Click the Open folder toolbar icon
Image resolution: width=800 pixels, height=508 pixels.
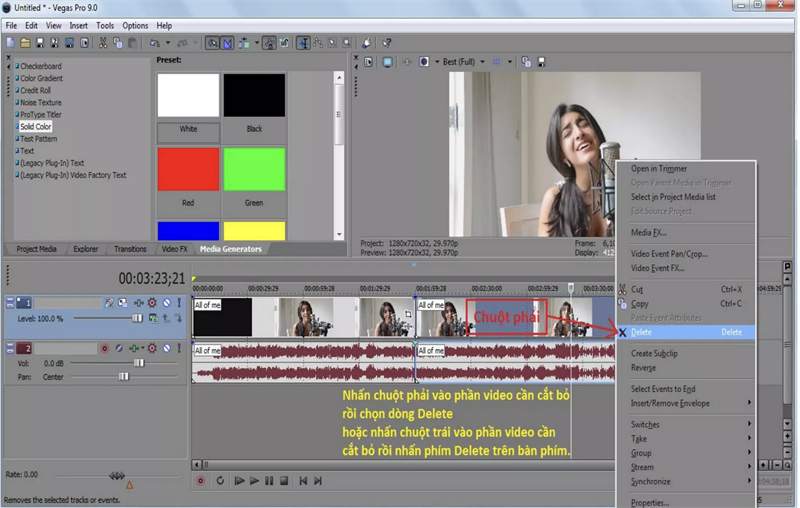[x=25, y=43]
